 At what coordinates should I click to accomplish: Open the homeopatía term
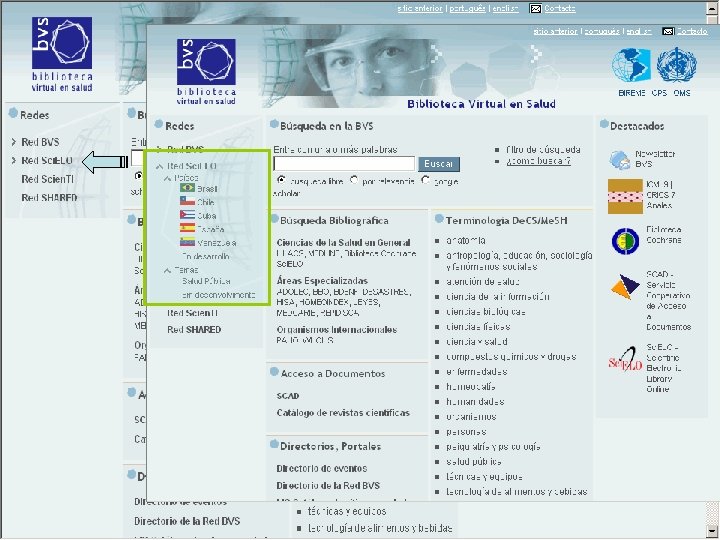click(471, 387)
